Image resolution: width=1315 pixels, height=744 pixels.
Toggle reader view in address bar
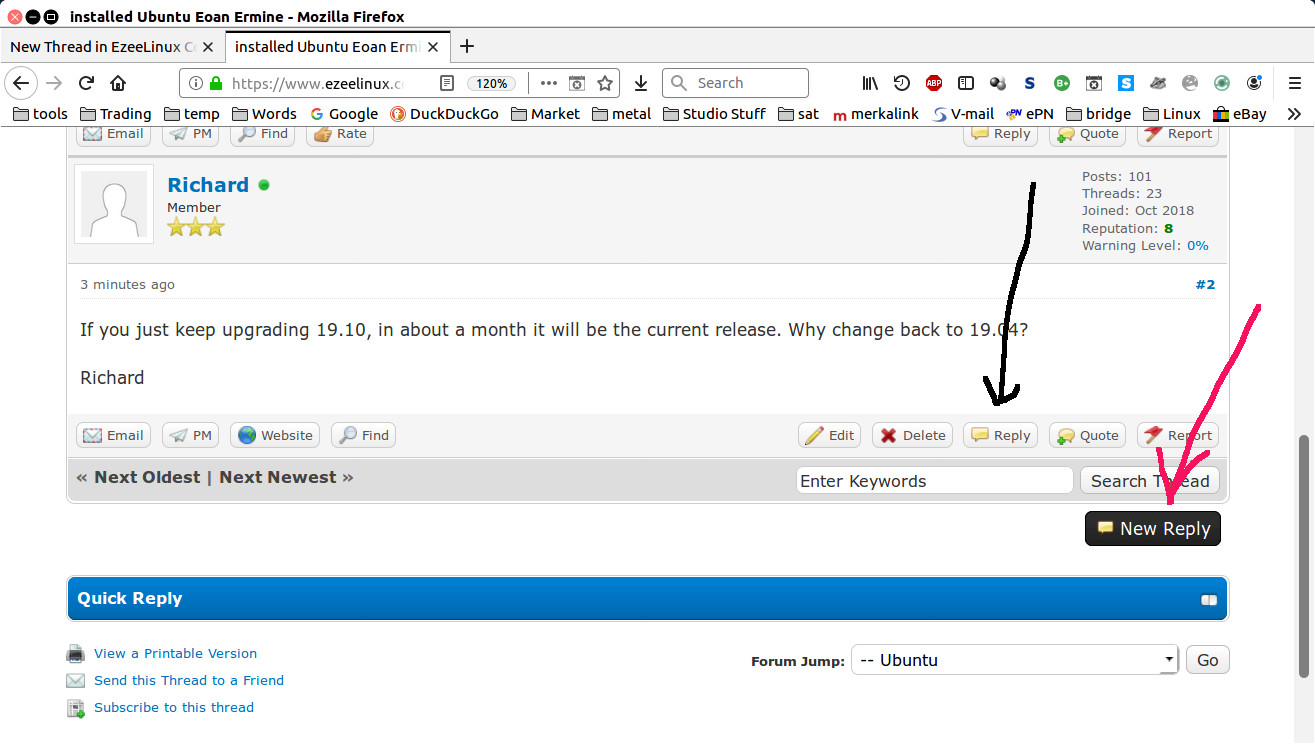coord(447,83)
